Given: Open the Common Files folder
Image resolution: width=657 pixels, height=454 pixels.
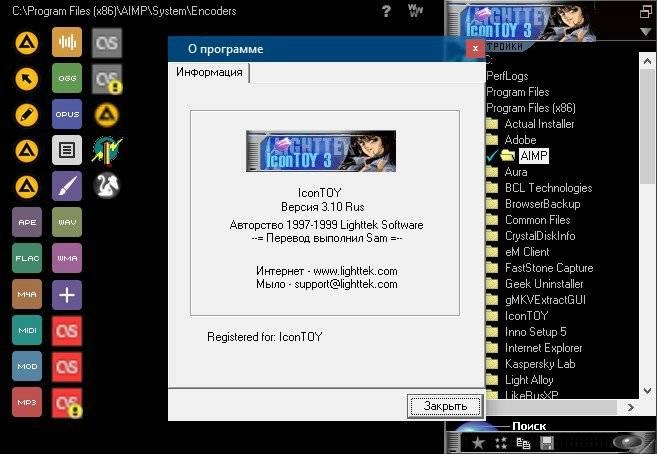Looking at the screenshot, I should point(537,219).
